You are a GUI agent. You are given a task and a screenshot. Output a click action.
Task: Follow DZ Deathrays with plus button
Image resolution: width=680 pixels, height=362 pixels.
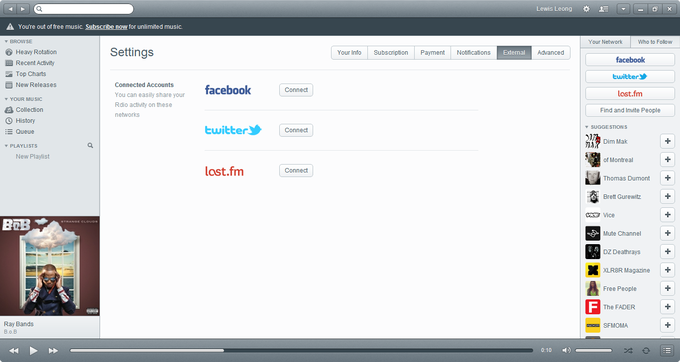(667, 251)
